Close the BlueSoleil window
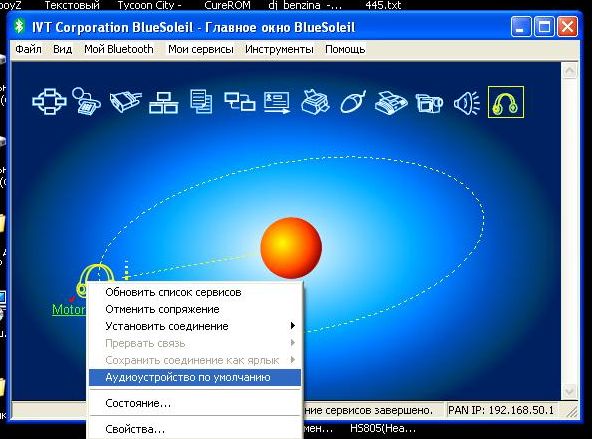The height and width of the screenshot is (439, 592). click(567, 27)
